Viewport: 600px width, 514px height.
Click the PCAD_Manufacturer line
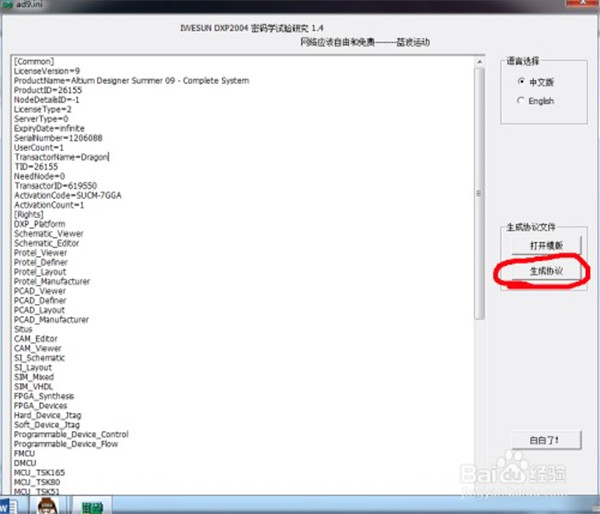[x=51, y=320]
